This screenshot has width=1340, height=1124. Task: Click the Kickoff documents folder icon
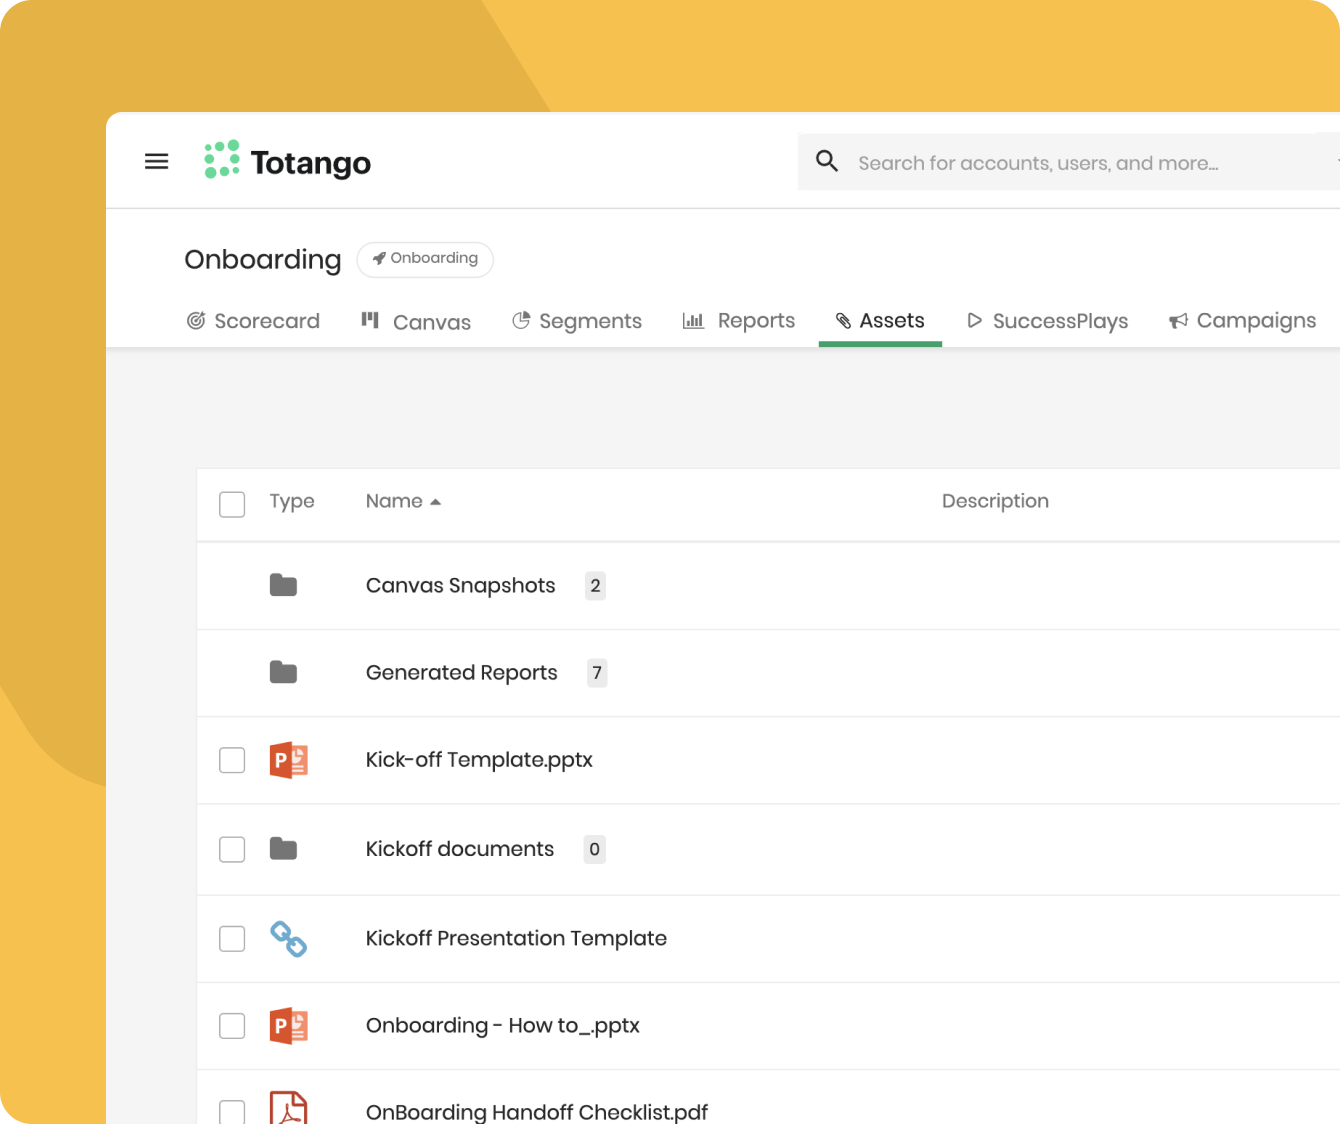(283, 849)
